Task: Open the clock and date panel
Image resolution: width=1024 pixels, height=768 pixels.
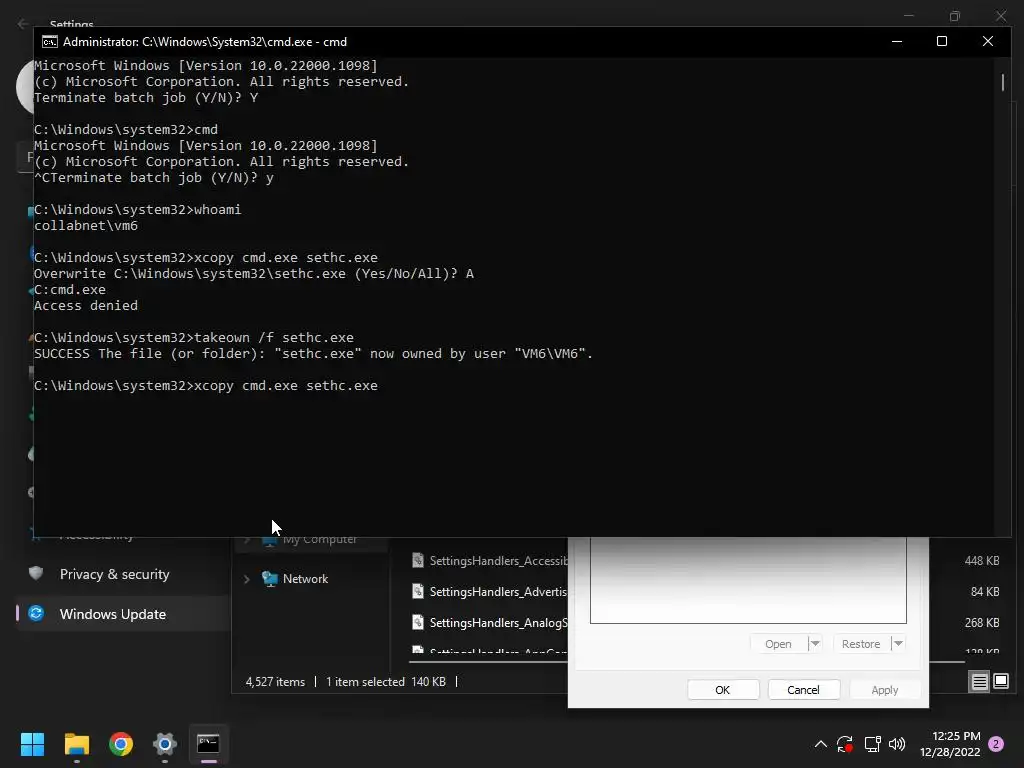Action: [950, 744]
